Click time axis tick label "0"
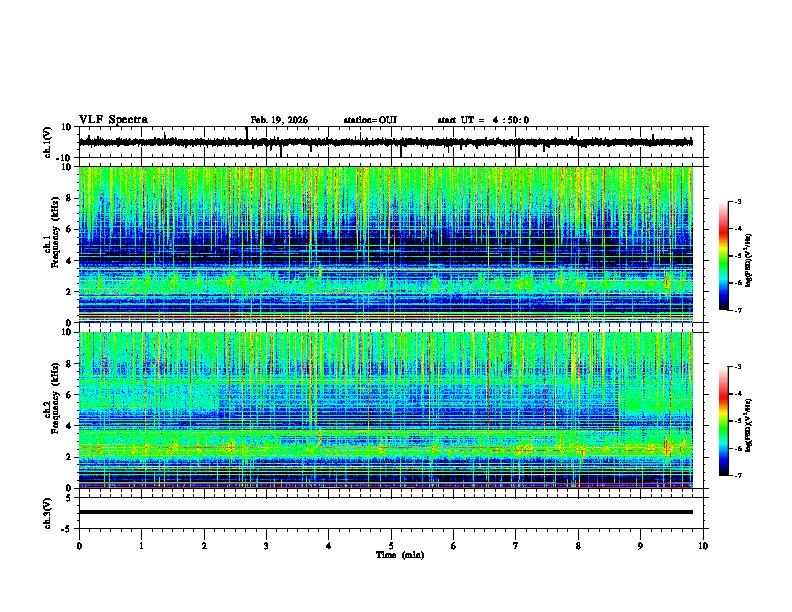Viewport: 792px width, 612px height. (79, 546)
